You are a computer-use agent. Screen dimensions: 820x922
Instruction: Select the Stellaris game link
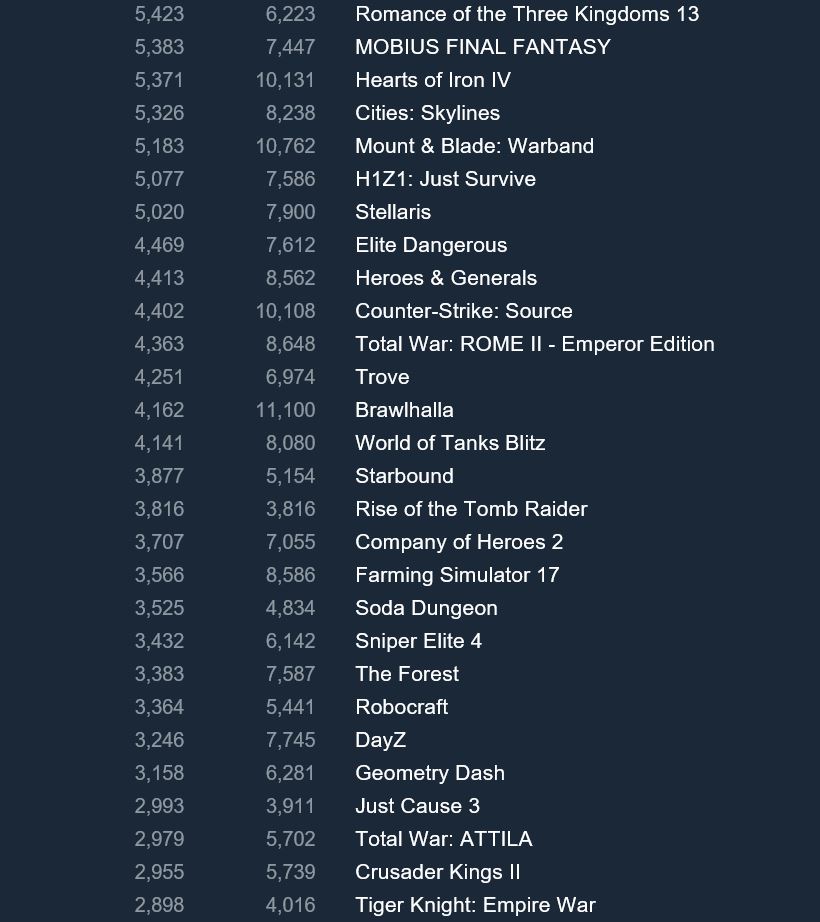click(393, 212)
